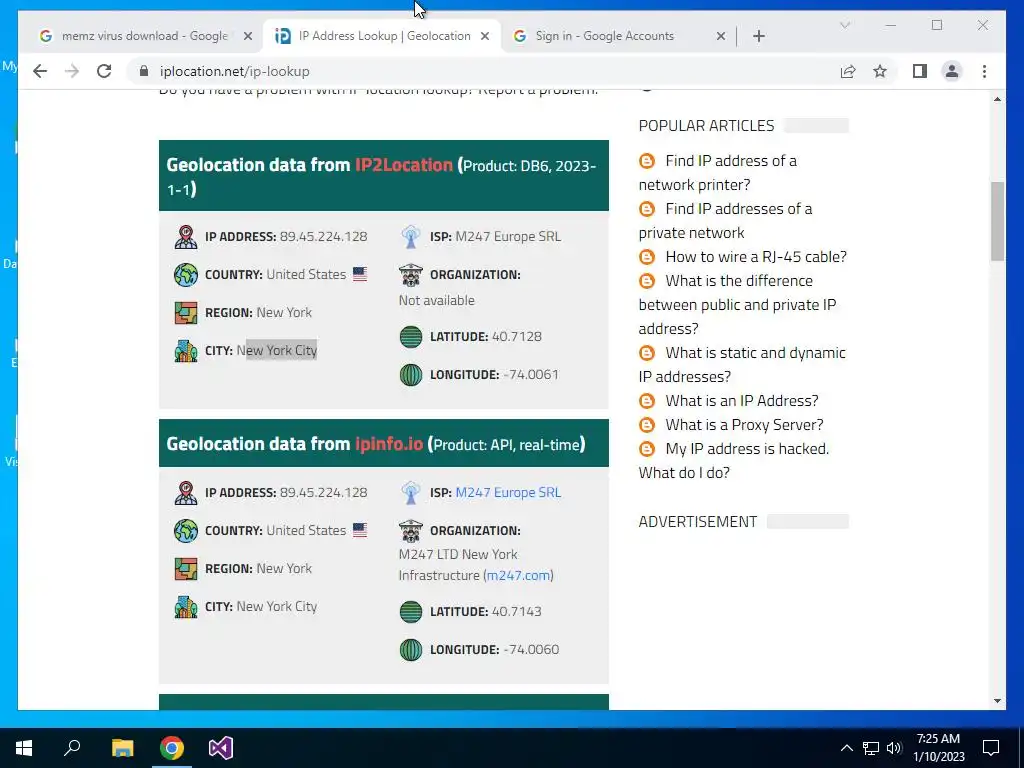Click IP address icon in IP2Location panel

186,236
